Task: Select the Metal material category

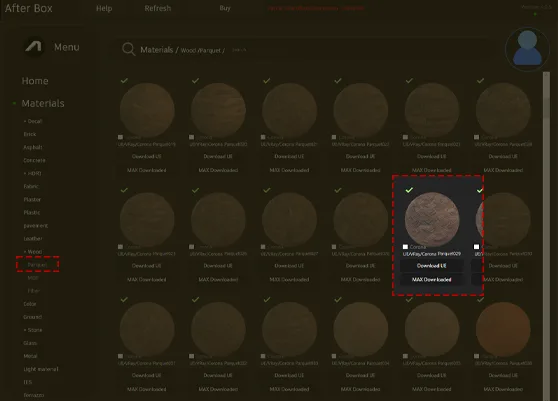Action: [30, 356]
